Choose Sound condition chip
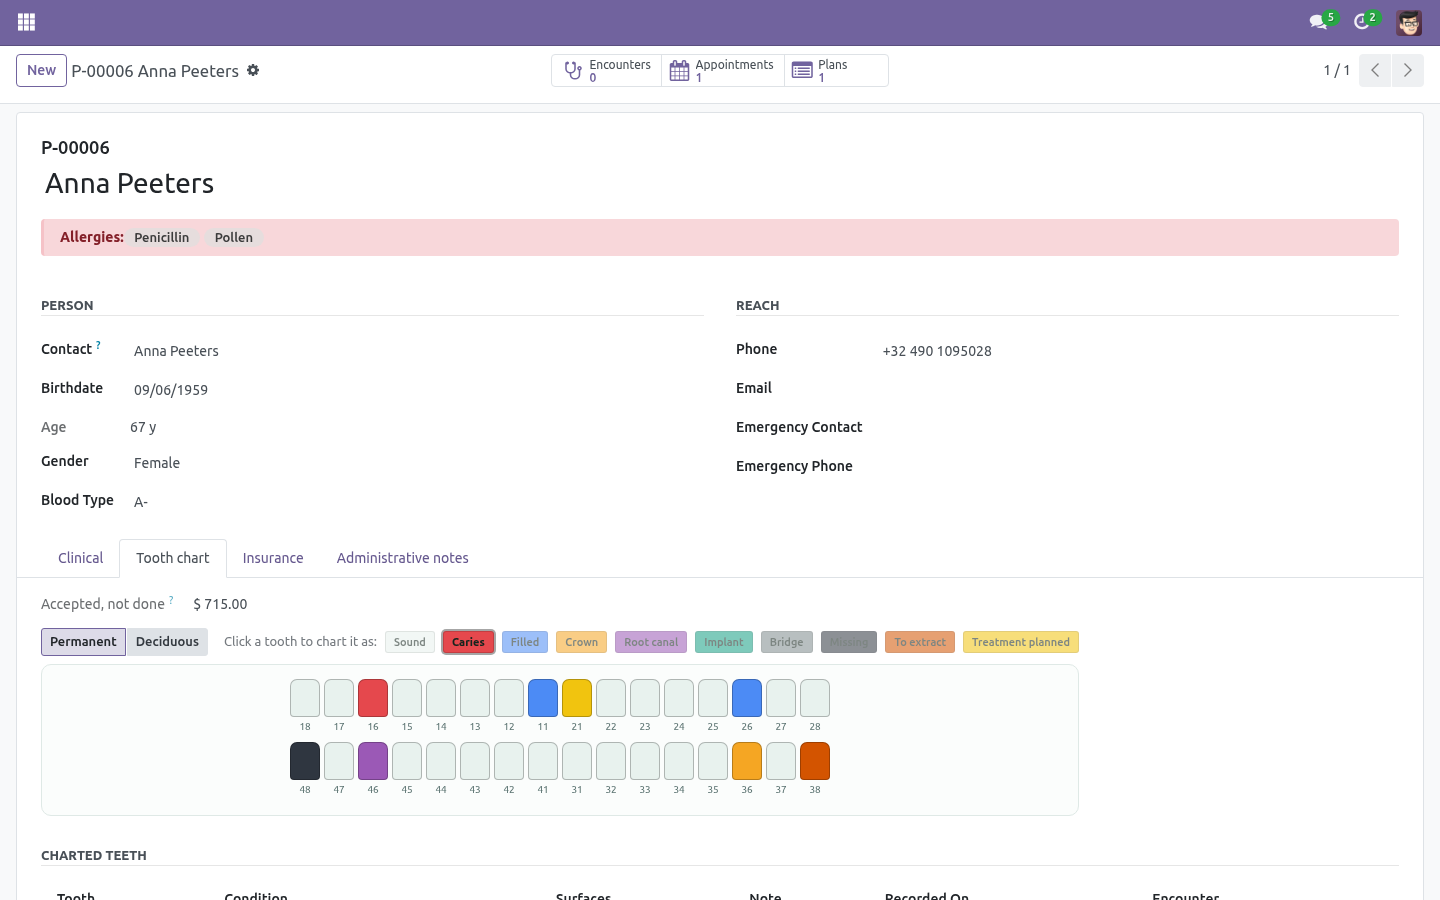 pos(410,642)
